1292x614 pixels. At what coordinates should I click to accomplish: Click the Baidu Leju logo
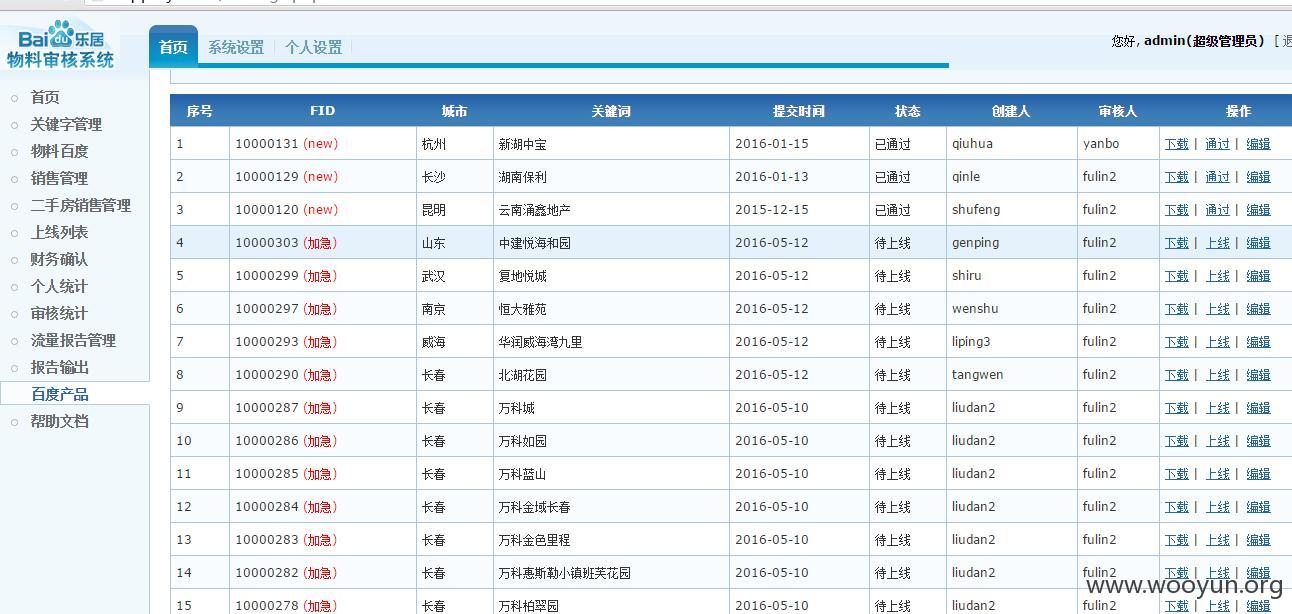pos(61,45)
